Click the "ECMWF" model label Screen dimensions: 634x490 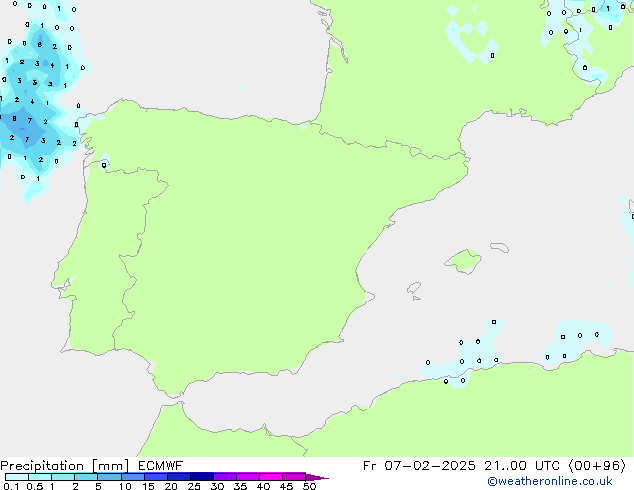point(160,466)
